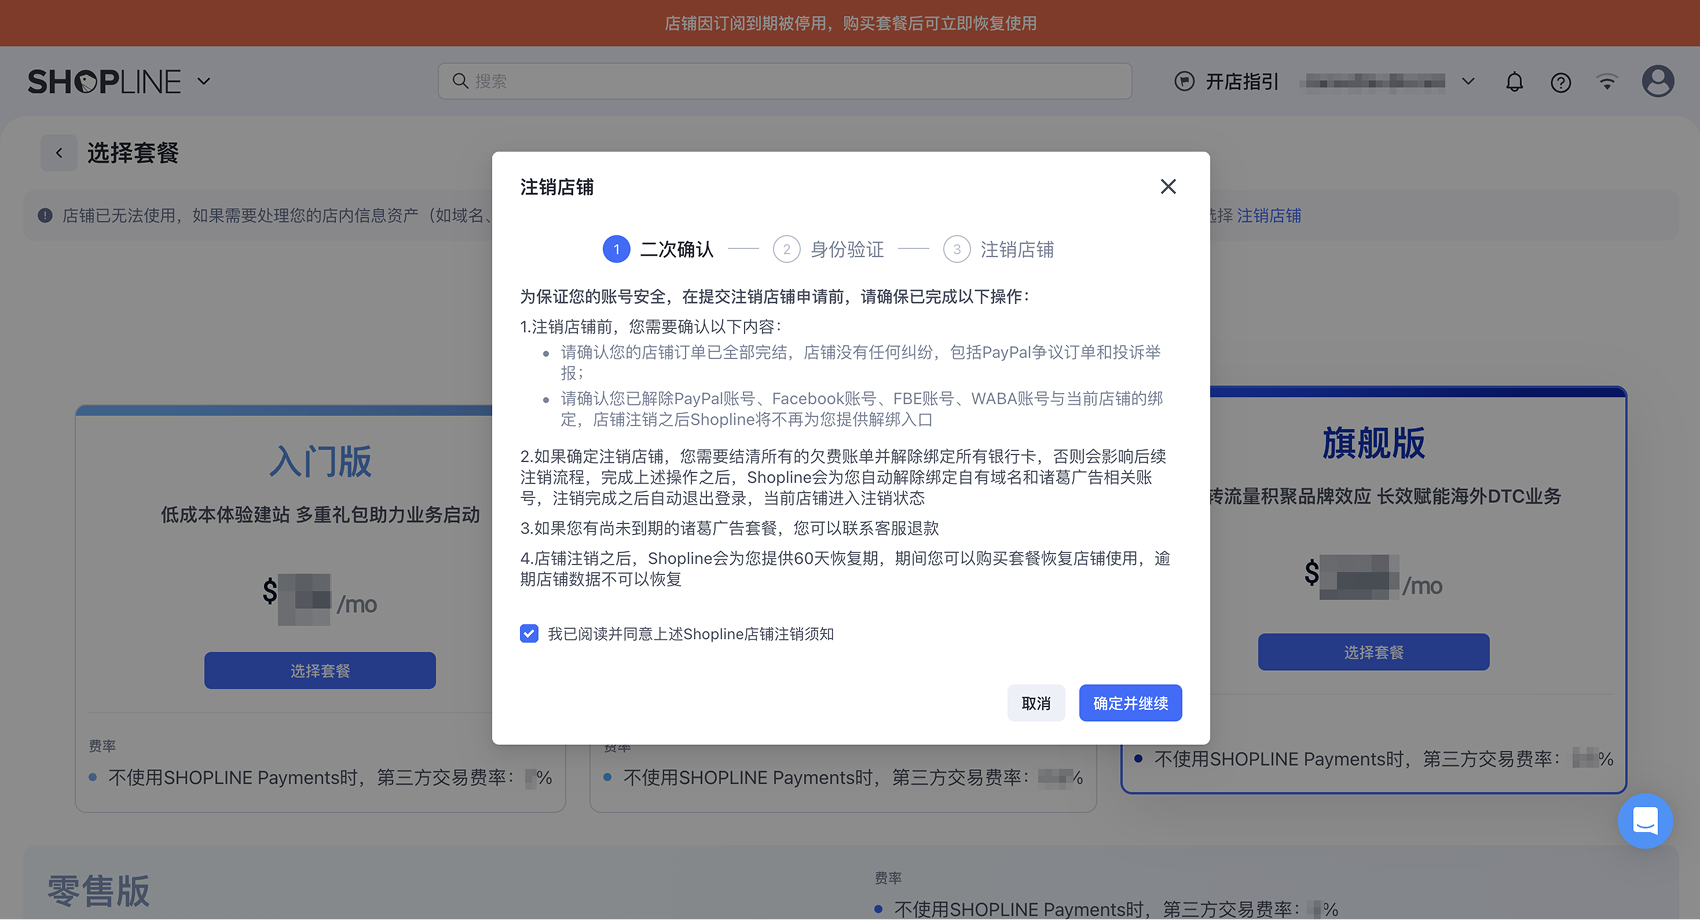Select step 1 二次确认 in the stepper
Image resolution: width=1700 pixels, height=920 pixels.
click(x=658, y=249)
